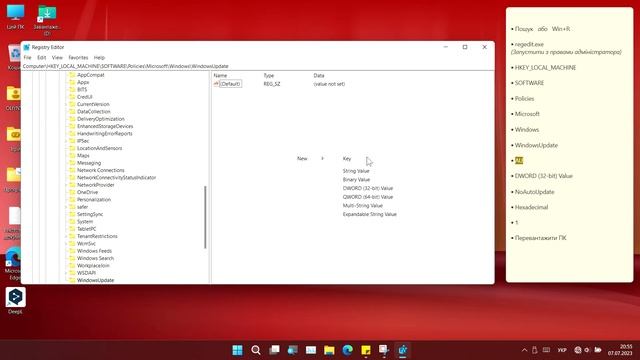Select Multi-String Value from the submenu
The width and height of the screenshot is (640, 360).
(362, 205)
